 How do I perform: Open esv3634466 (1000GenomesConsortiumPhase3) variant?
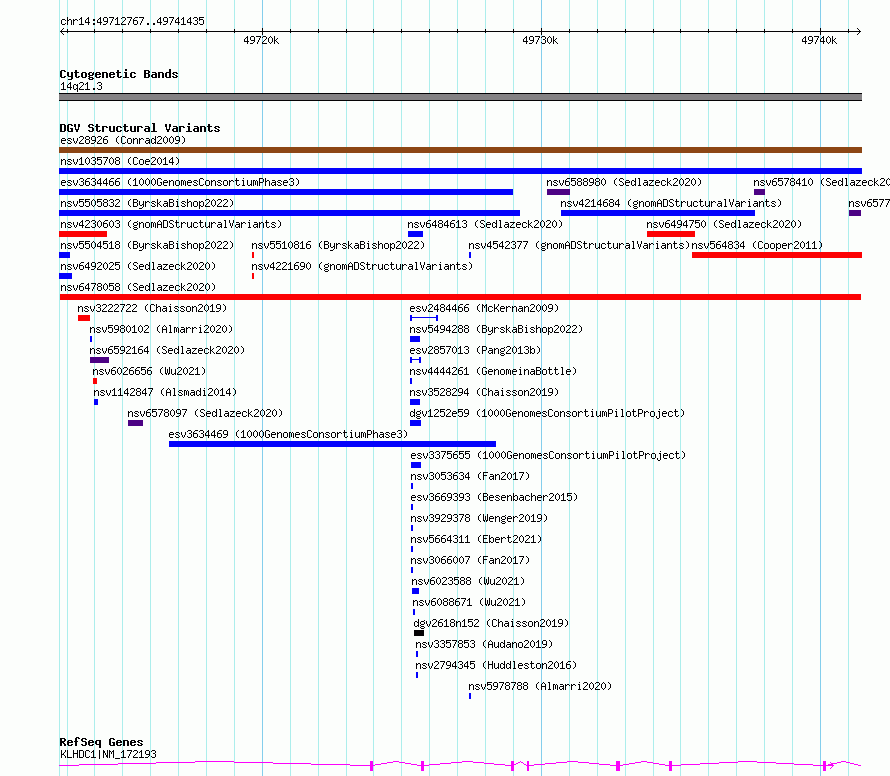coord(180,182)
